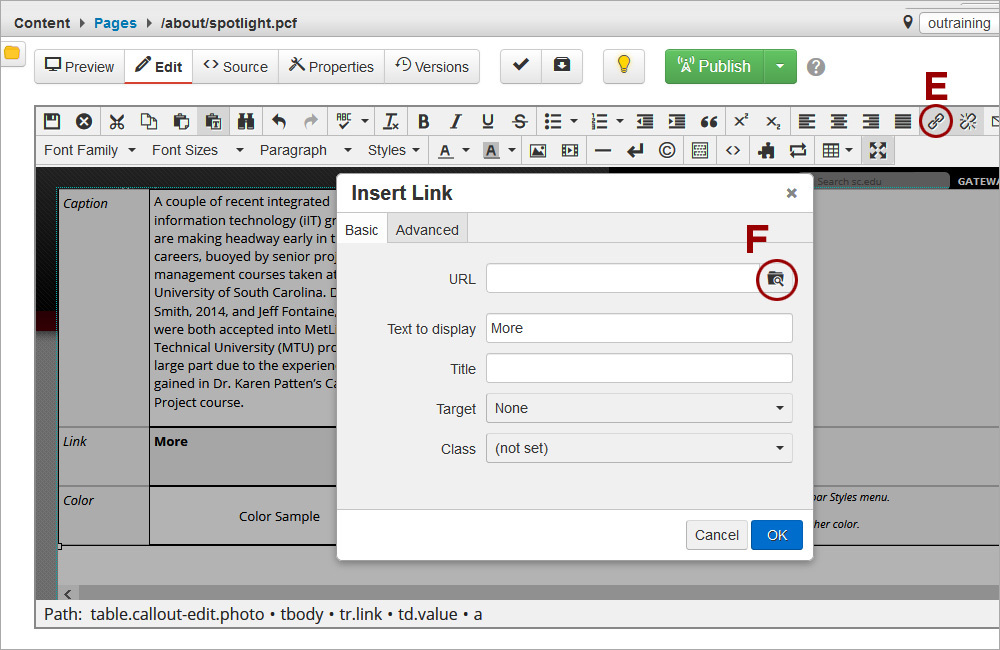Click the Paste clipboard icon
The image size is (1000, 650).
click(181, 121)
